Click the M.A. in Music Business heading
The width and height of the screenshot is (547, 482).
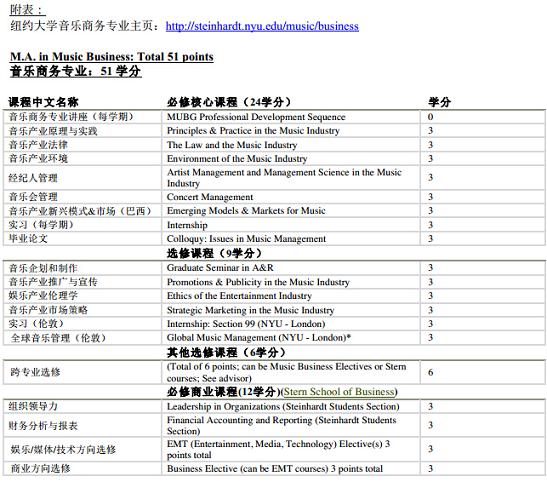[112, 57]
